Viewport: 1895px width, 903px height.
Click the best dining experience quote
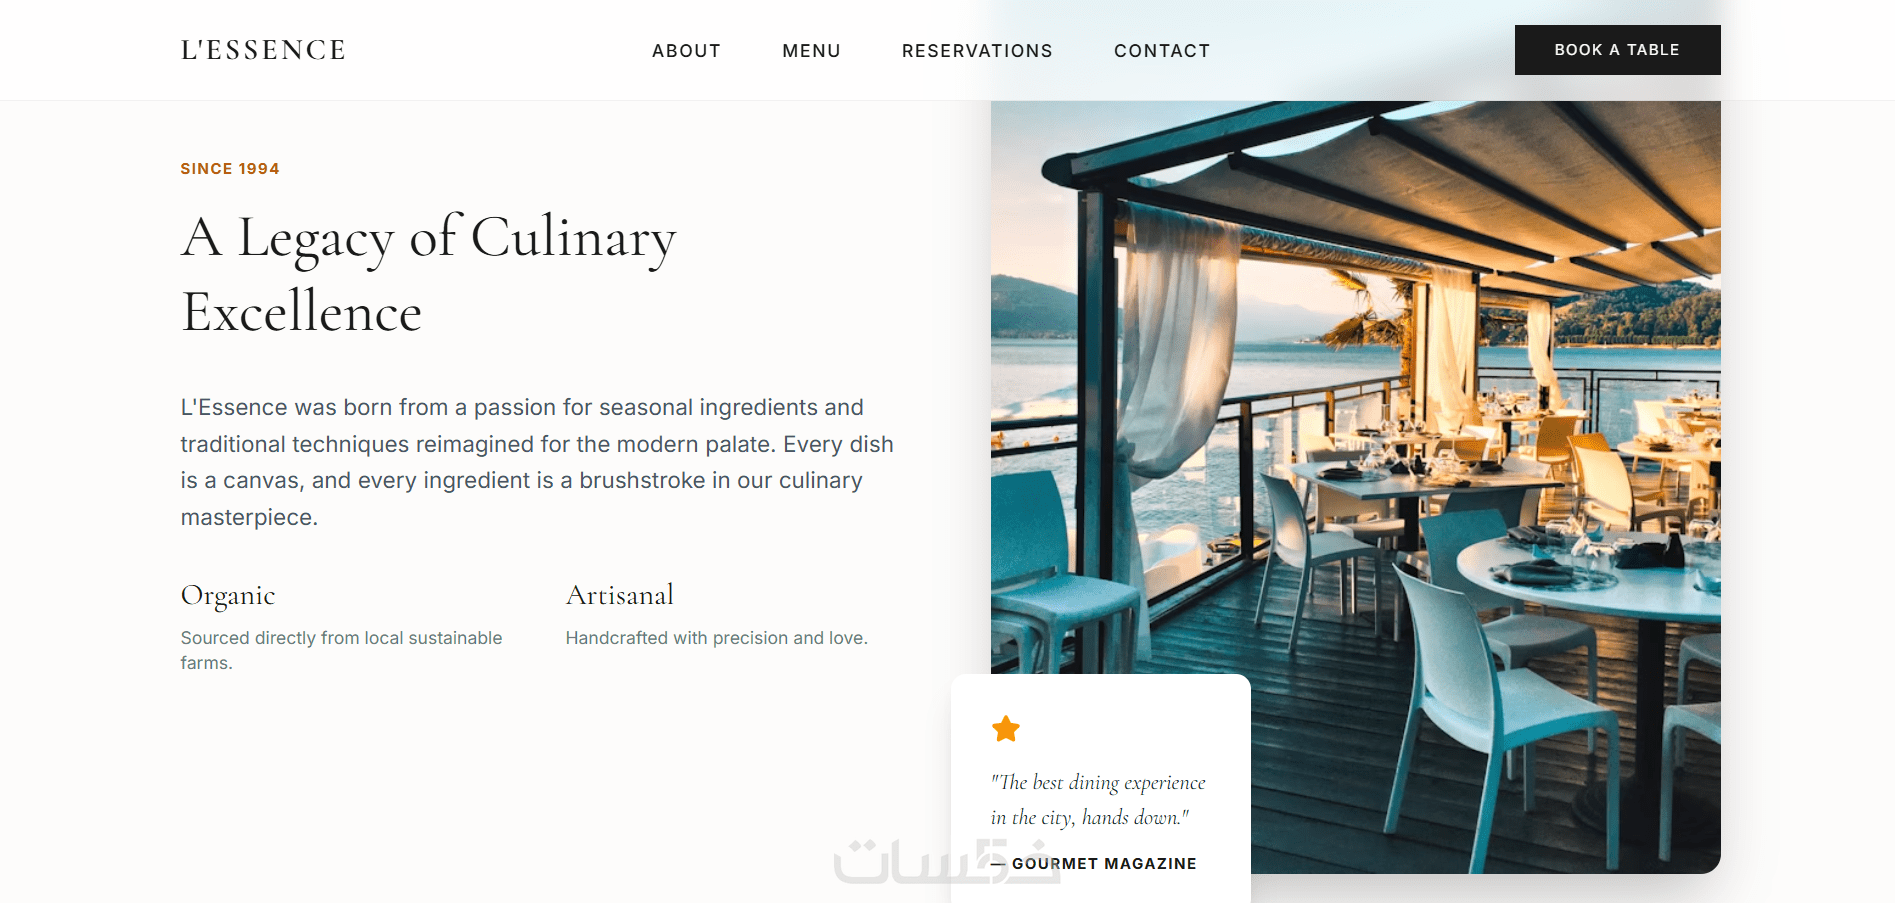pyautogui.click(x=1098, y=799)
